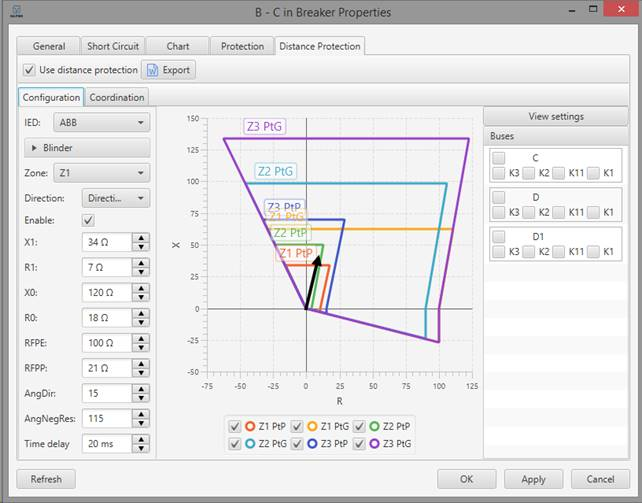Click the Z3 PtG purple legend circle
The width and height of the screenshot is (642, 503).
tap(374, 443)
